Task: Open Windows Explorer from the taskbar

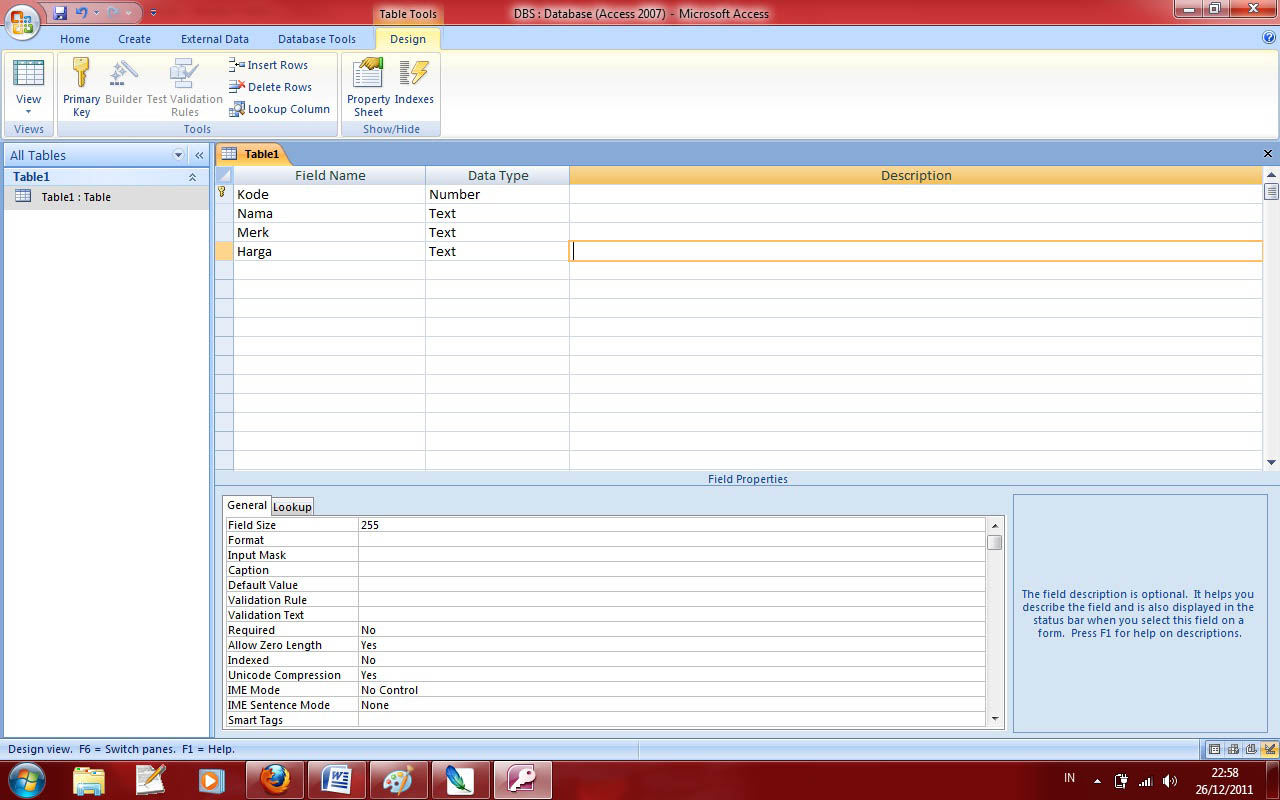Action: coord(89,779)
